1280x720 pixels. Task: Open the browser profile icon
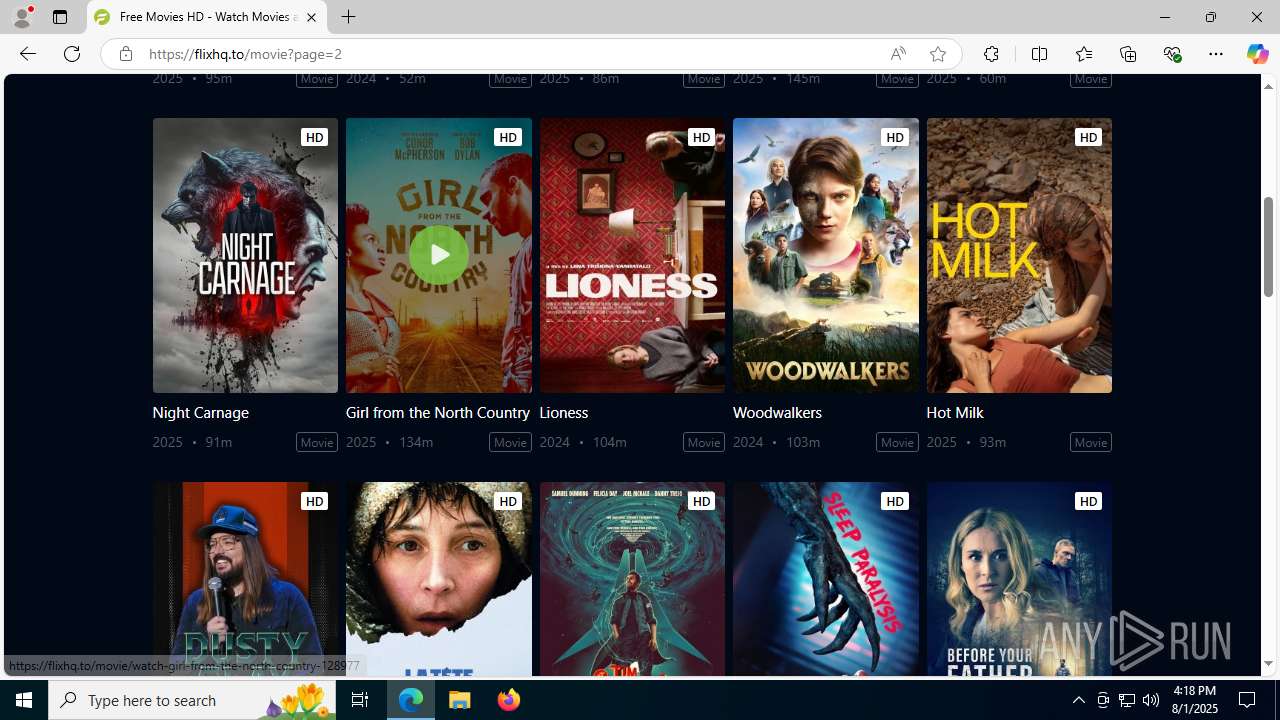coord(22,17)
